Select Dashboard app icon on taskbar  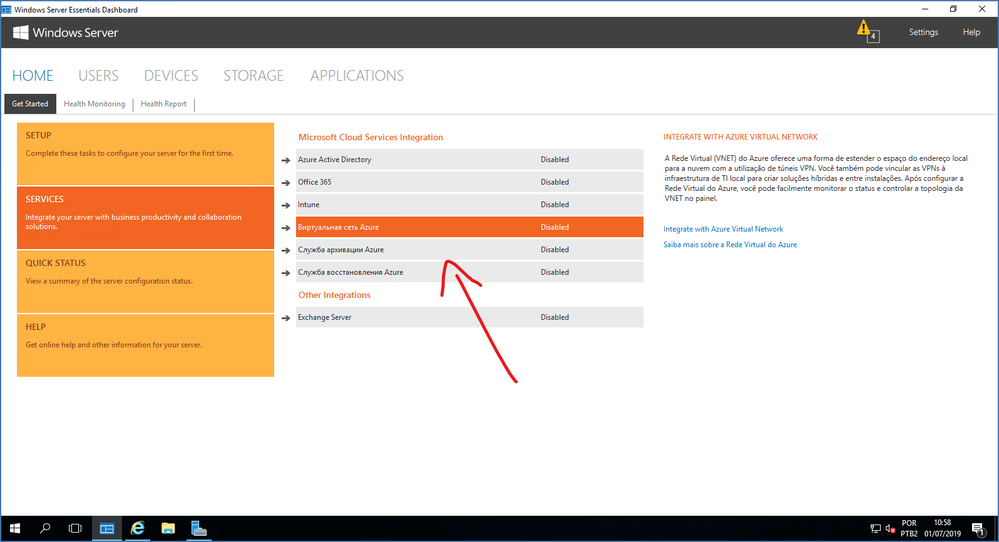click(106, 529)
